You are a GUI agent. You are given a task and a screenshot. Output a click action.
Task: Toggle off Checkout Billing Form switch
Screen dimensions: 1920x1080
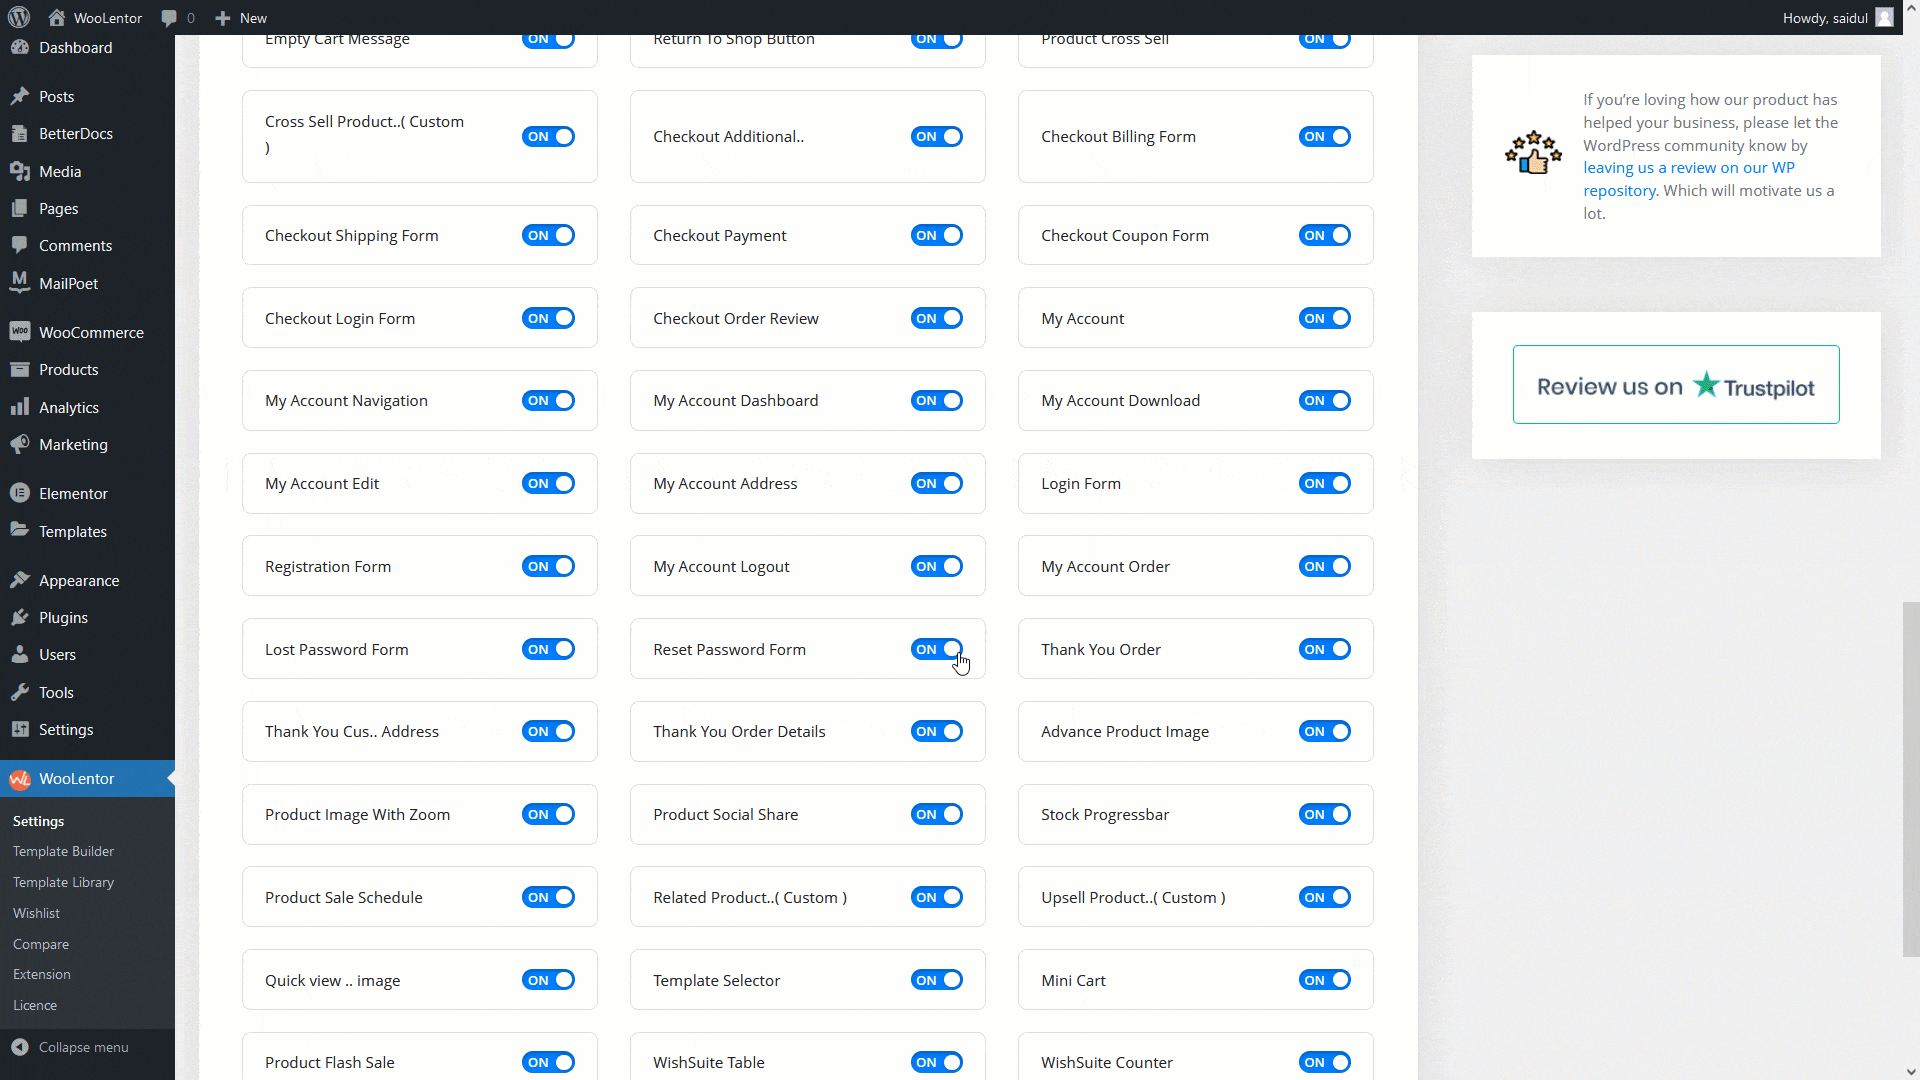pos(1325,136)
